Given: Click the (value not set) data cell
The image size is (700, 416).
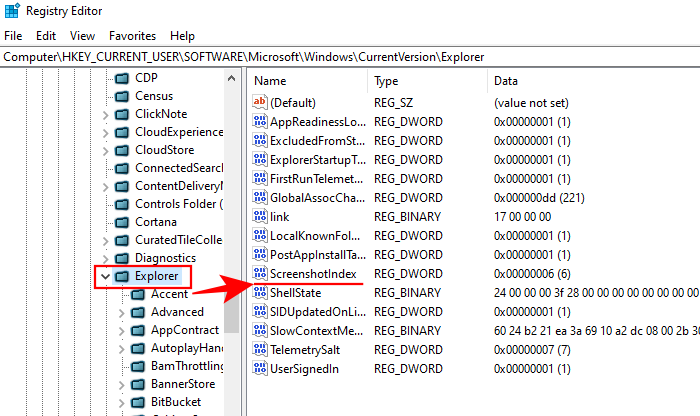Looking at the screenshot, I should click(x=531, y=103).
